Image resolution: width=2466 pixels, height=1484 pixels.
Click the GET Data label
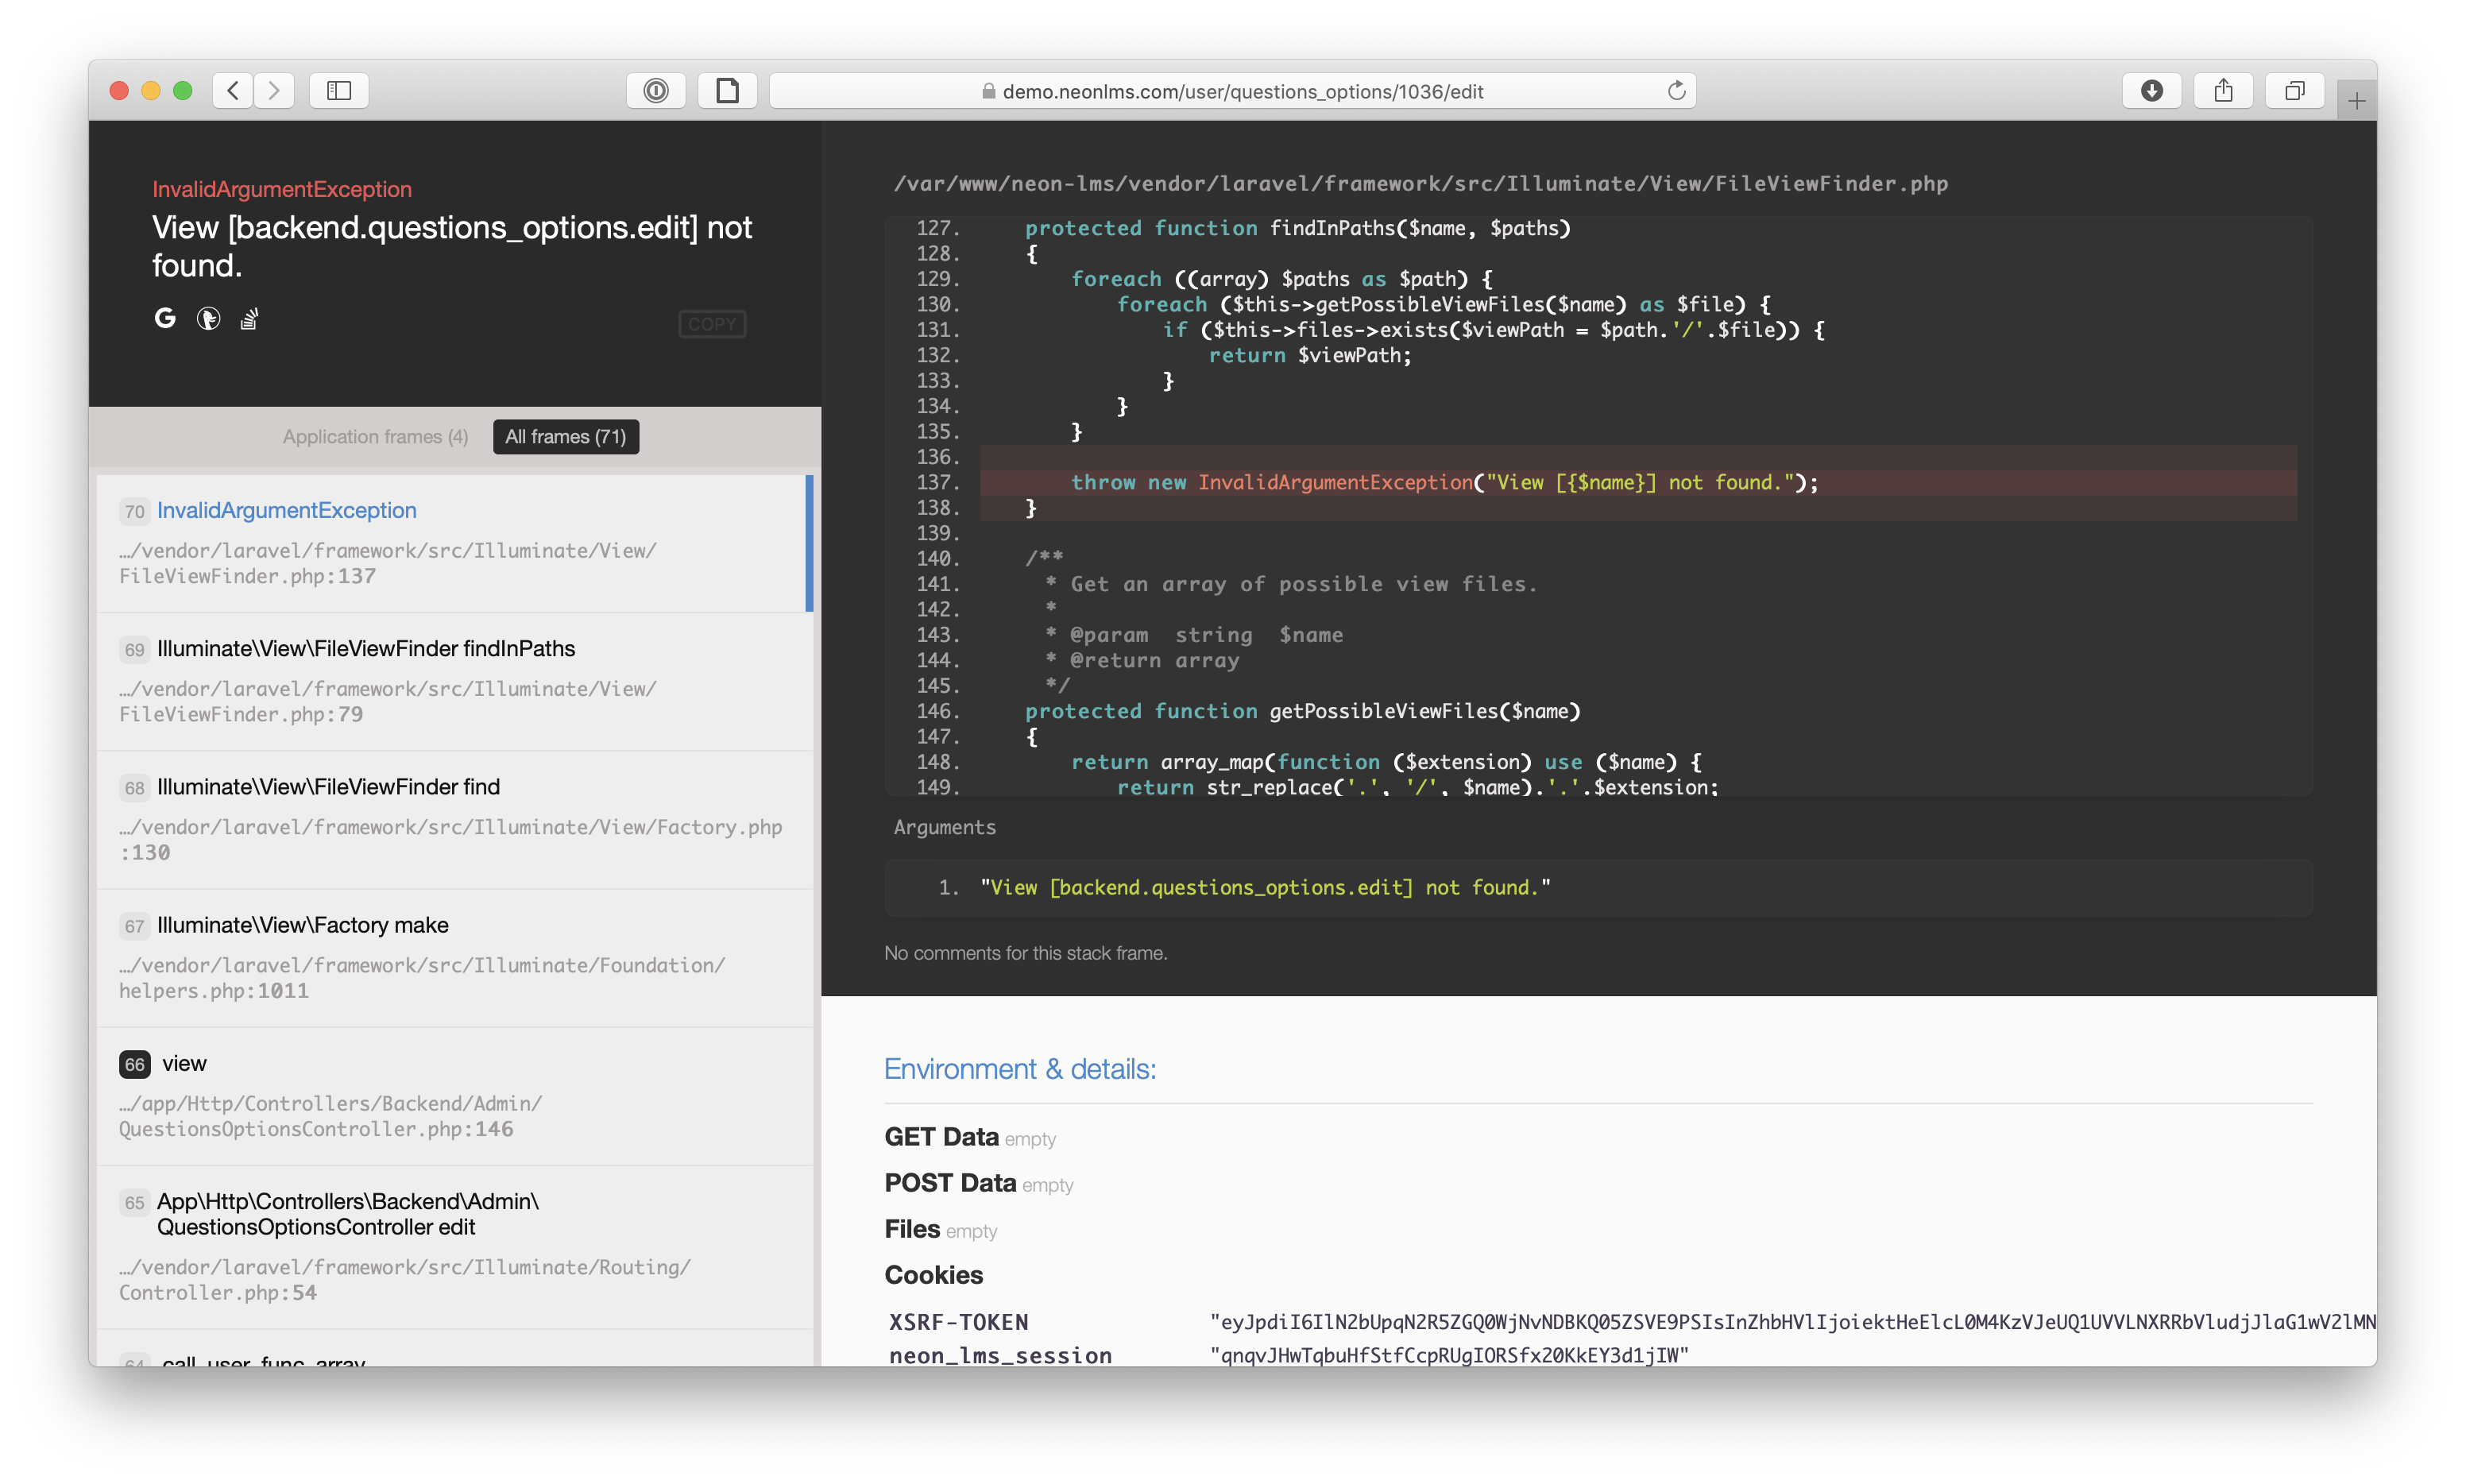tap(941, 1137)
